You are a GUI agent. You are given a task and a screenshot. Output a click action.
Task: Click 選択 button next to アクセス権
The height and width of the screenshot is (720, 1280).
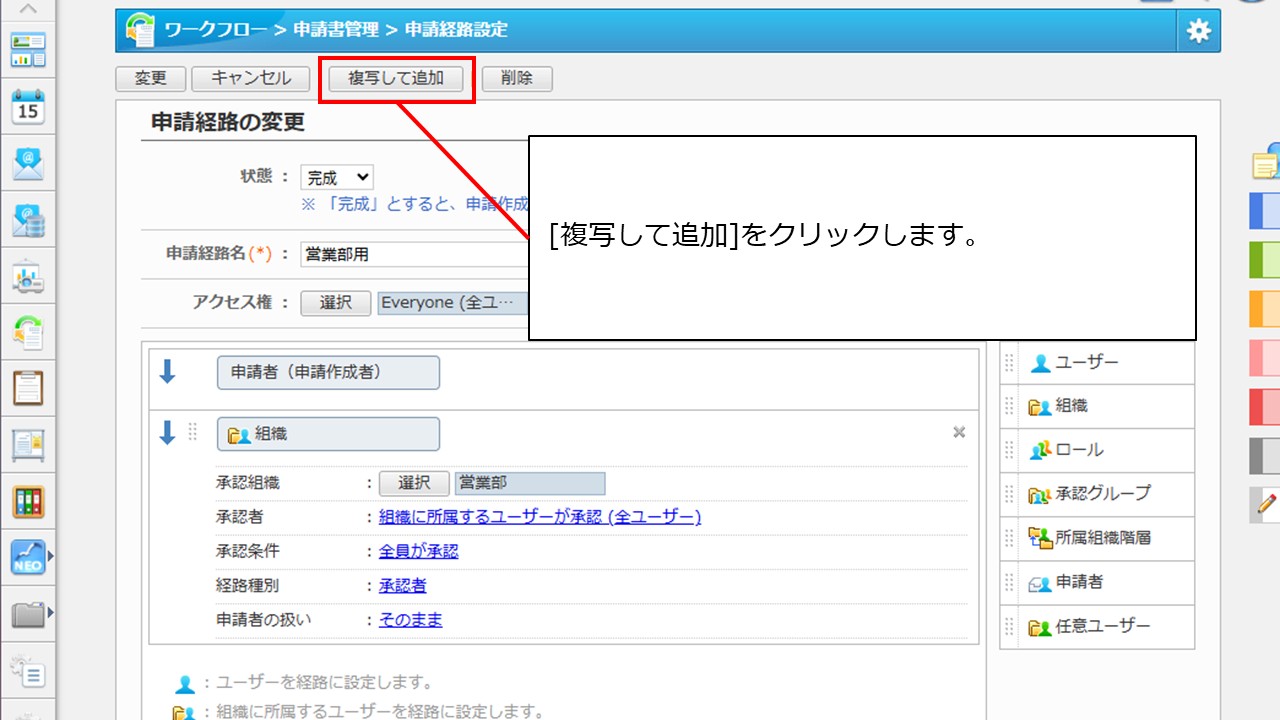coord(336,303)
